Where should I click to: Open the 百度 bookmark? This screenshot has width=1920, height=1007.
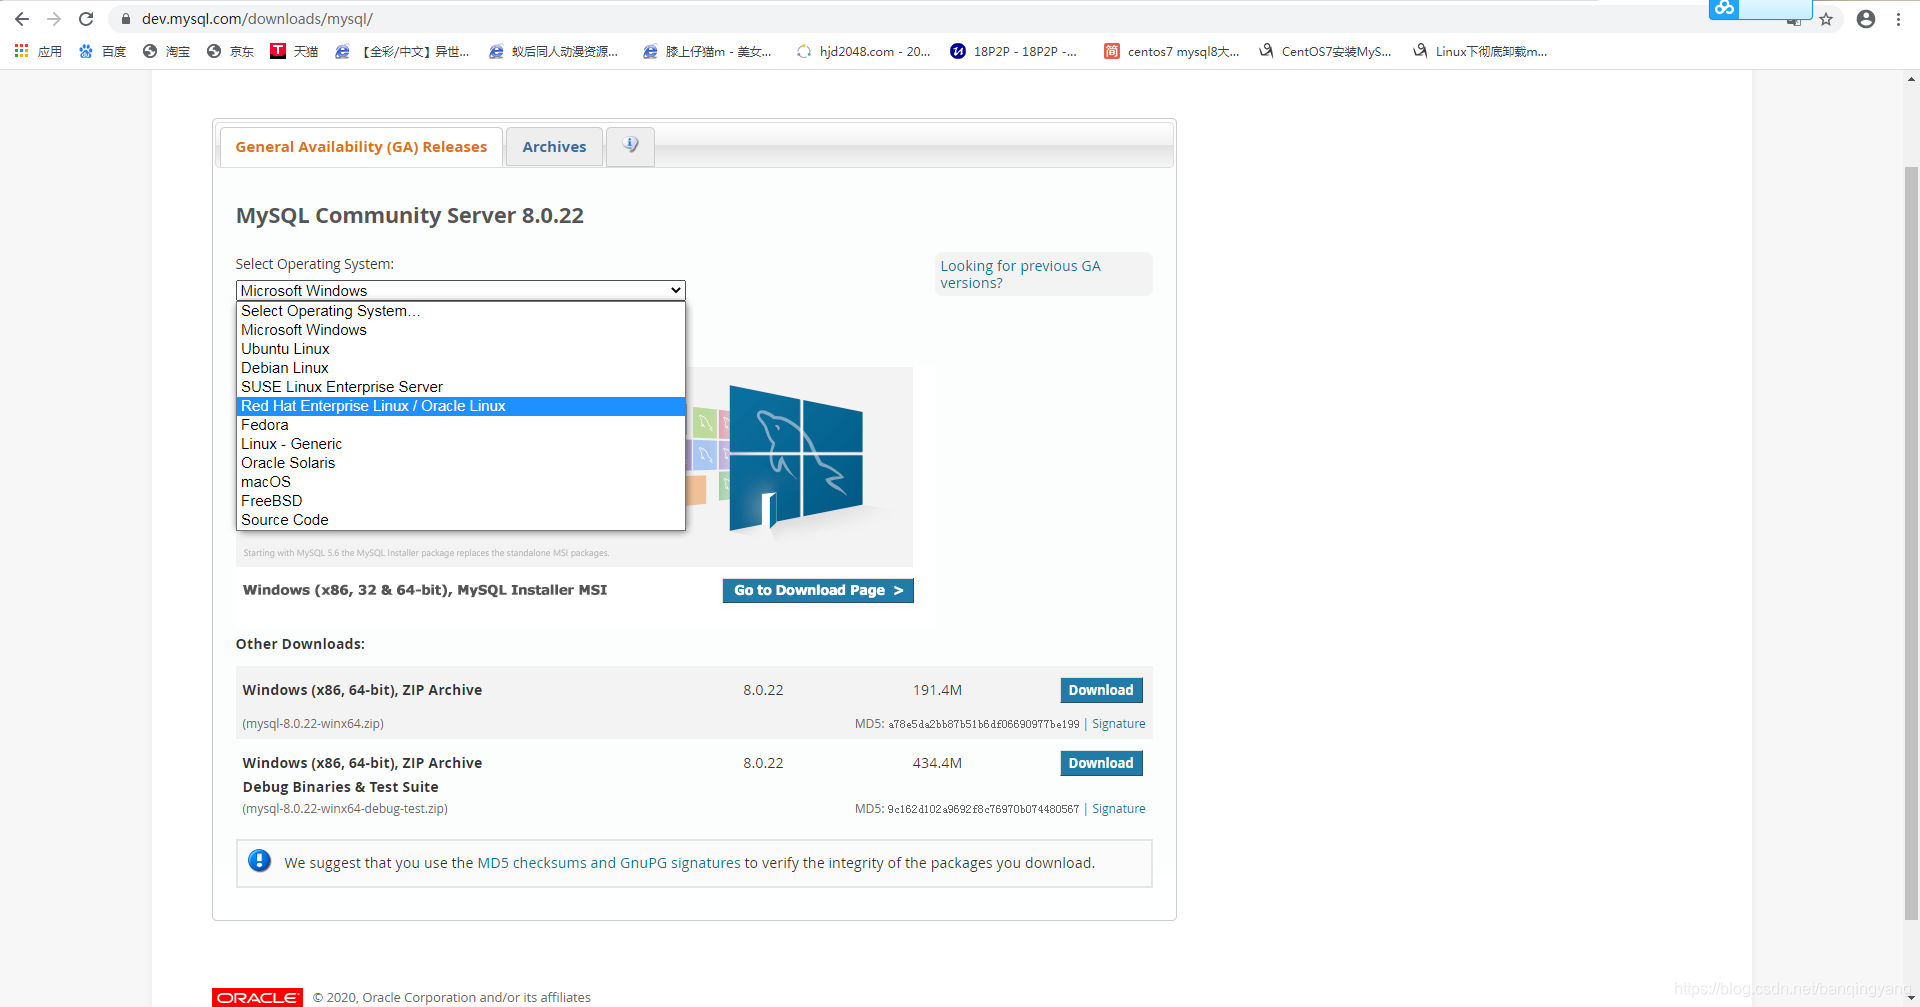point(102,51)
